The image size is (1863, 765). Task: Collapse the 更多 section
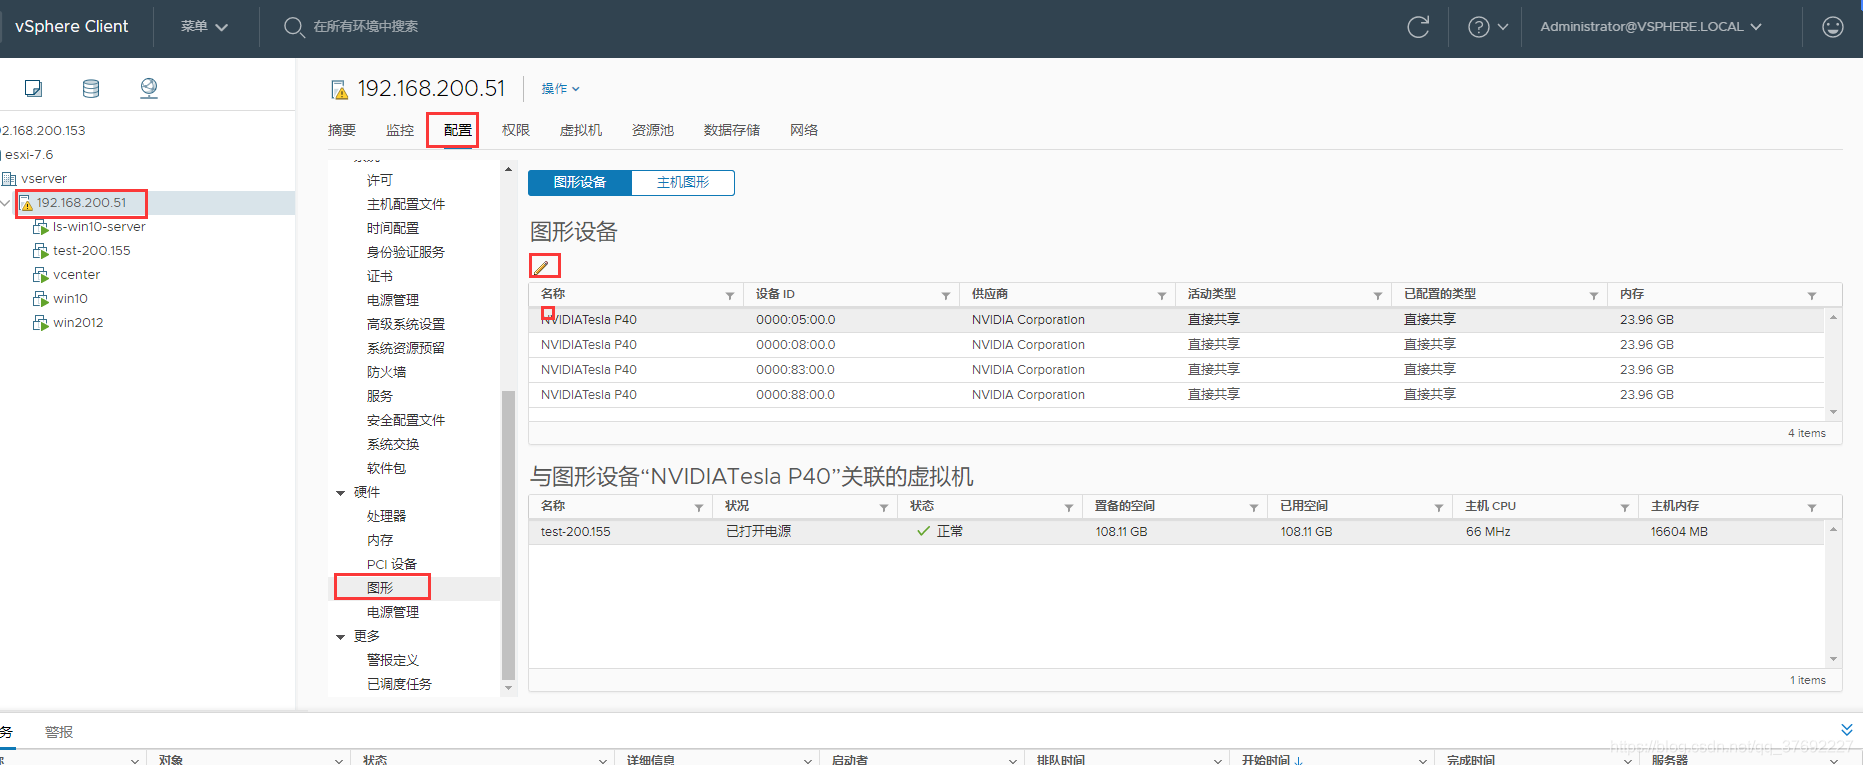[340, 637]
